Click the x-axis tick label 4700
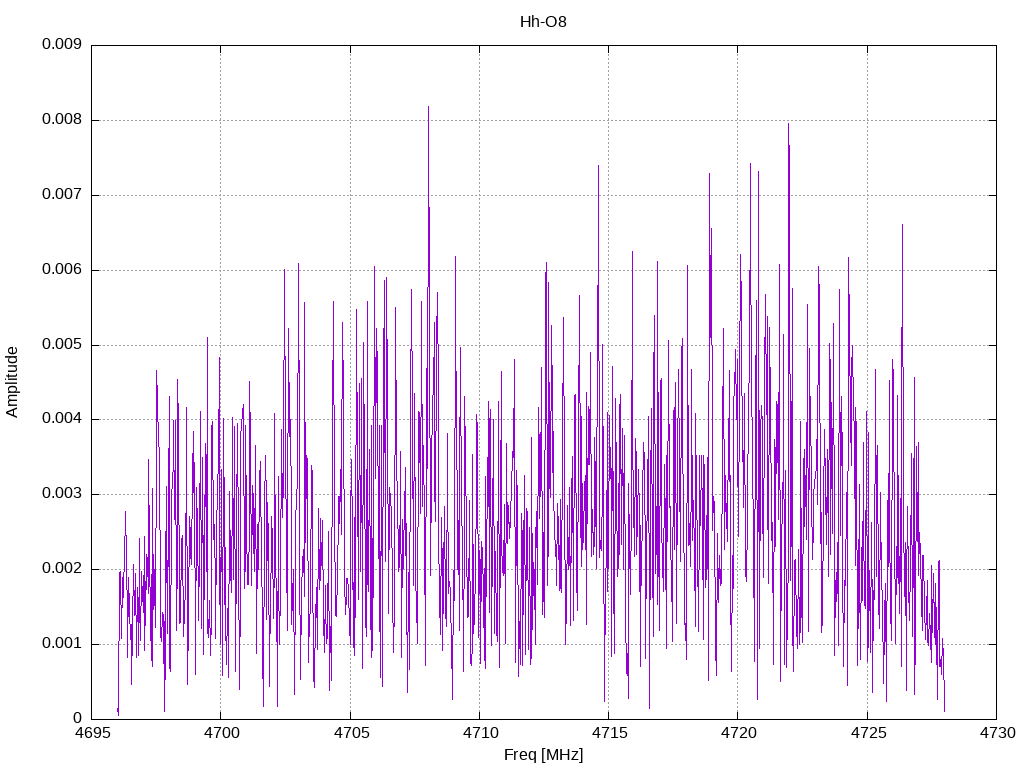Viewport: 1024px width, 768px height. [x=221, y=733]
